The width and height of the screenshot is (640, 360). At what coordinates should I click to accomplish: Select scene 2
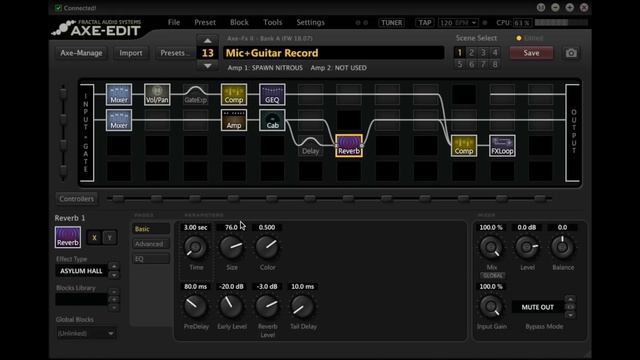(471, 52)
